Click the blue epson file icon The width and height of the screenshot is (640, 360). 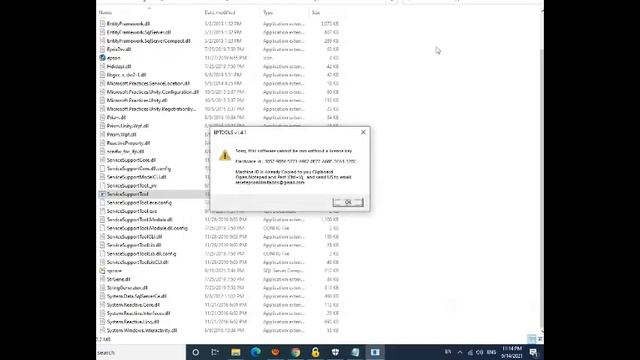[102, 58]
